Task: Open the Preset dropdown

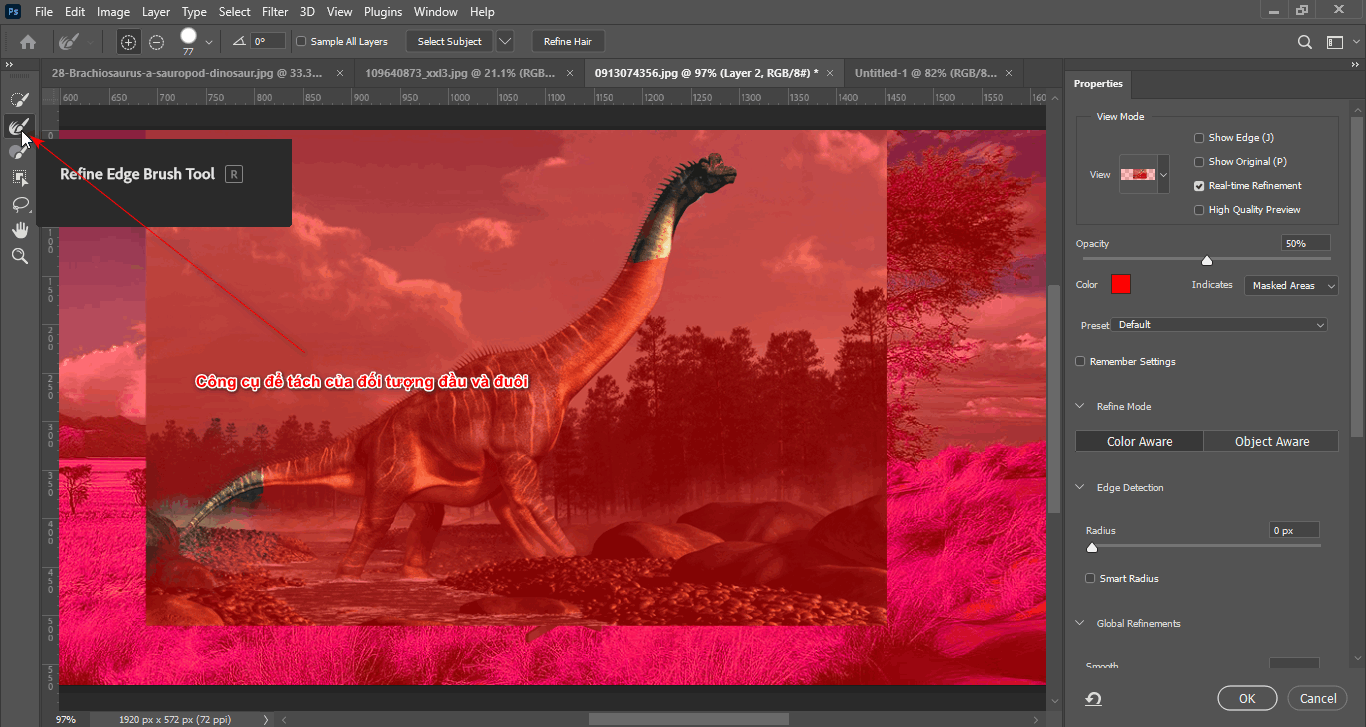Action: 1219,324
